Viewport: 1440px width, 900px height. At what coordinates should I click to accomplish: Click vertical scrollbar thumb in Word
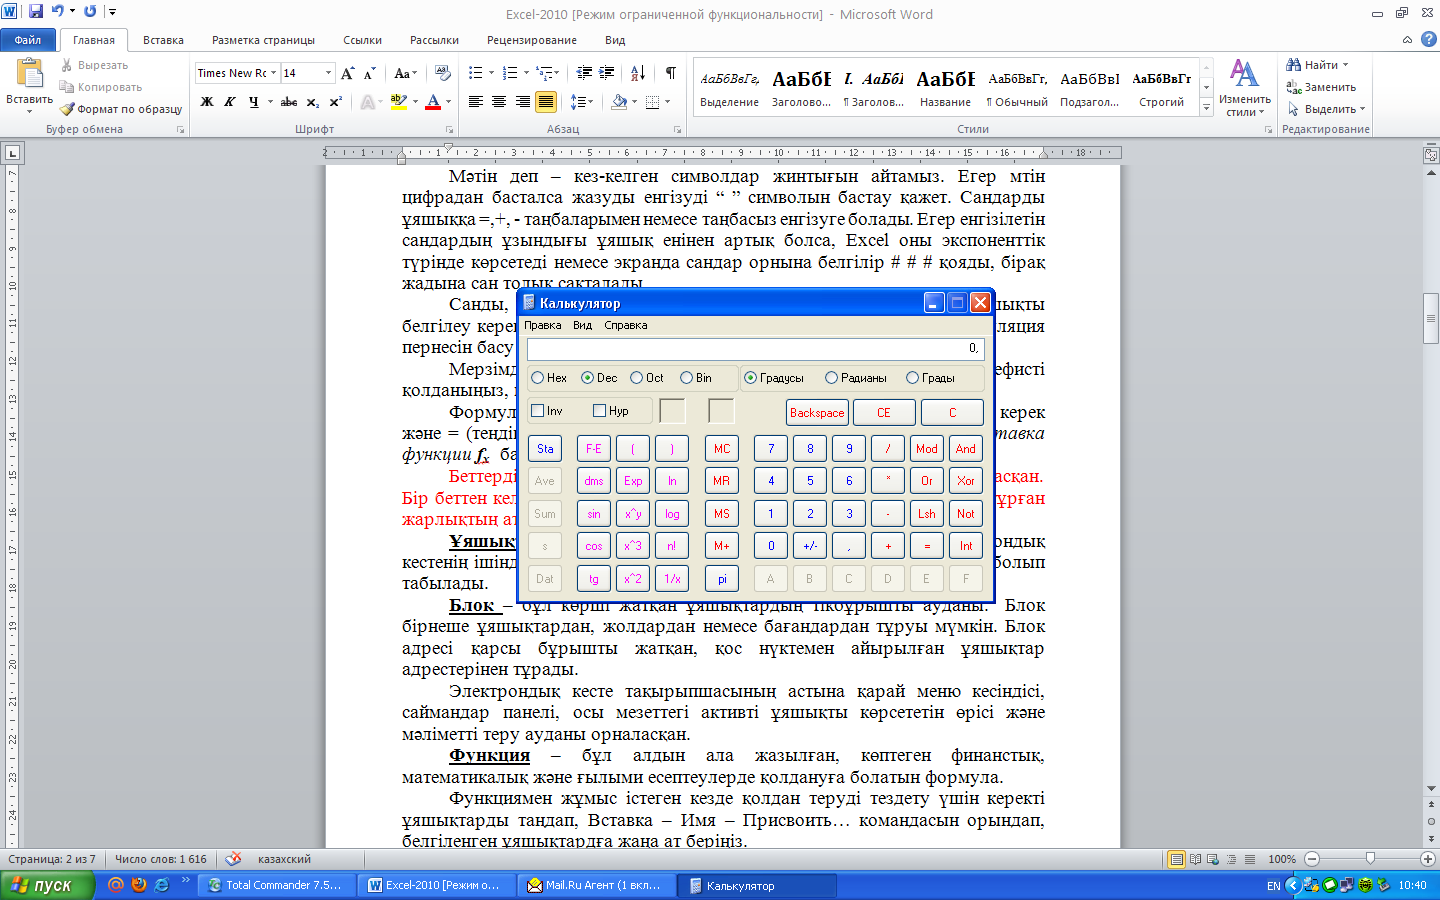coord(1431,319)
